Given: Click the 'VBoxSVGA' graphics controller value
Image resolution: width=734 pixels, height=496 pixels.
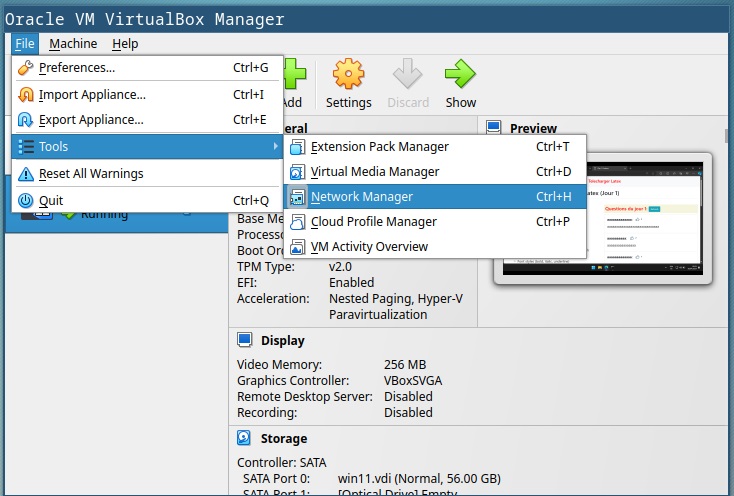Looking at the screenshot, I should pos(413,380).
